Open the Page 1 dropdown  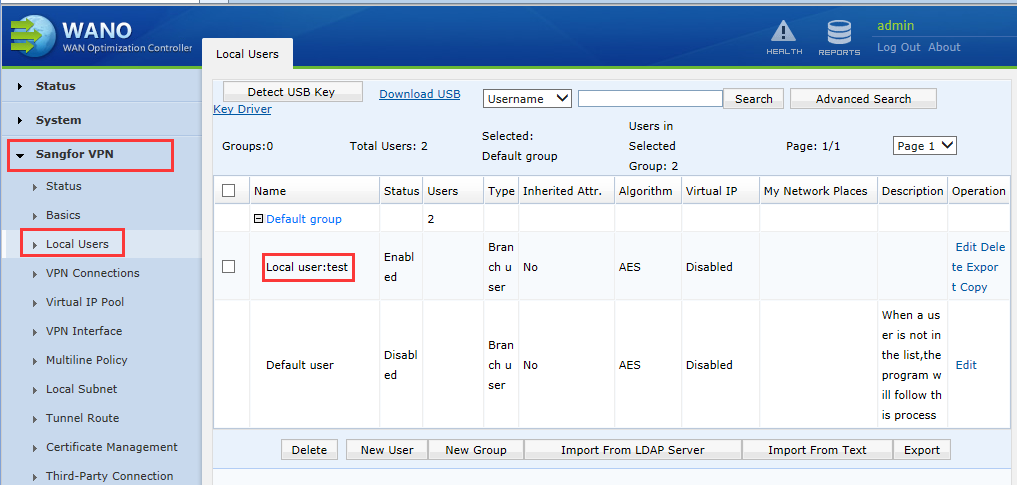[x=924, y=146]
